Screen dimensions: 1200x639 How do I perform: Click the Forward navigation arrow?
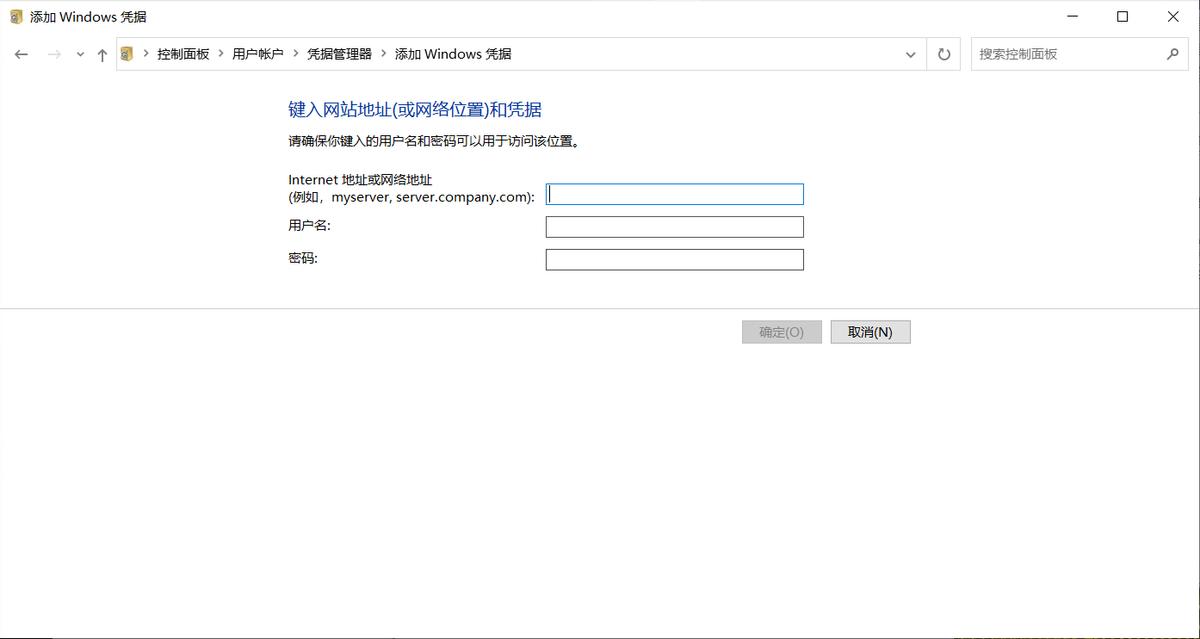coord(54,54)
